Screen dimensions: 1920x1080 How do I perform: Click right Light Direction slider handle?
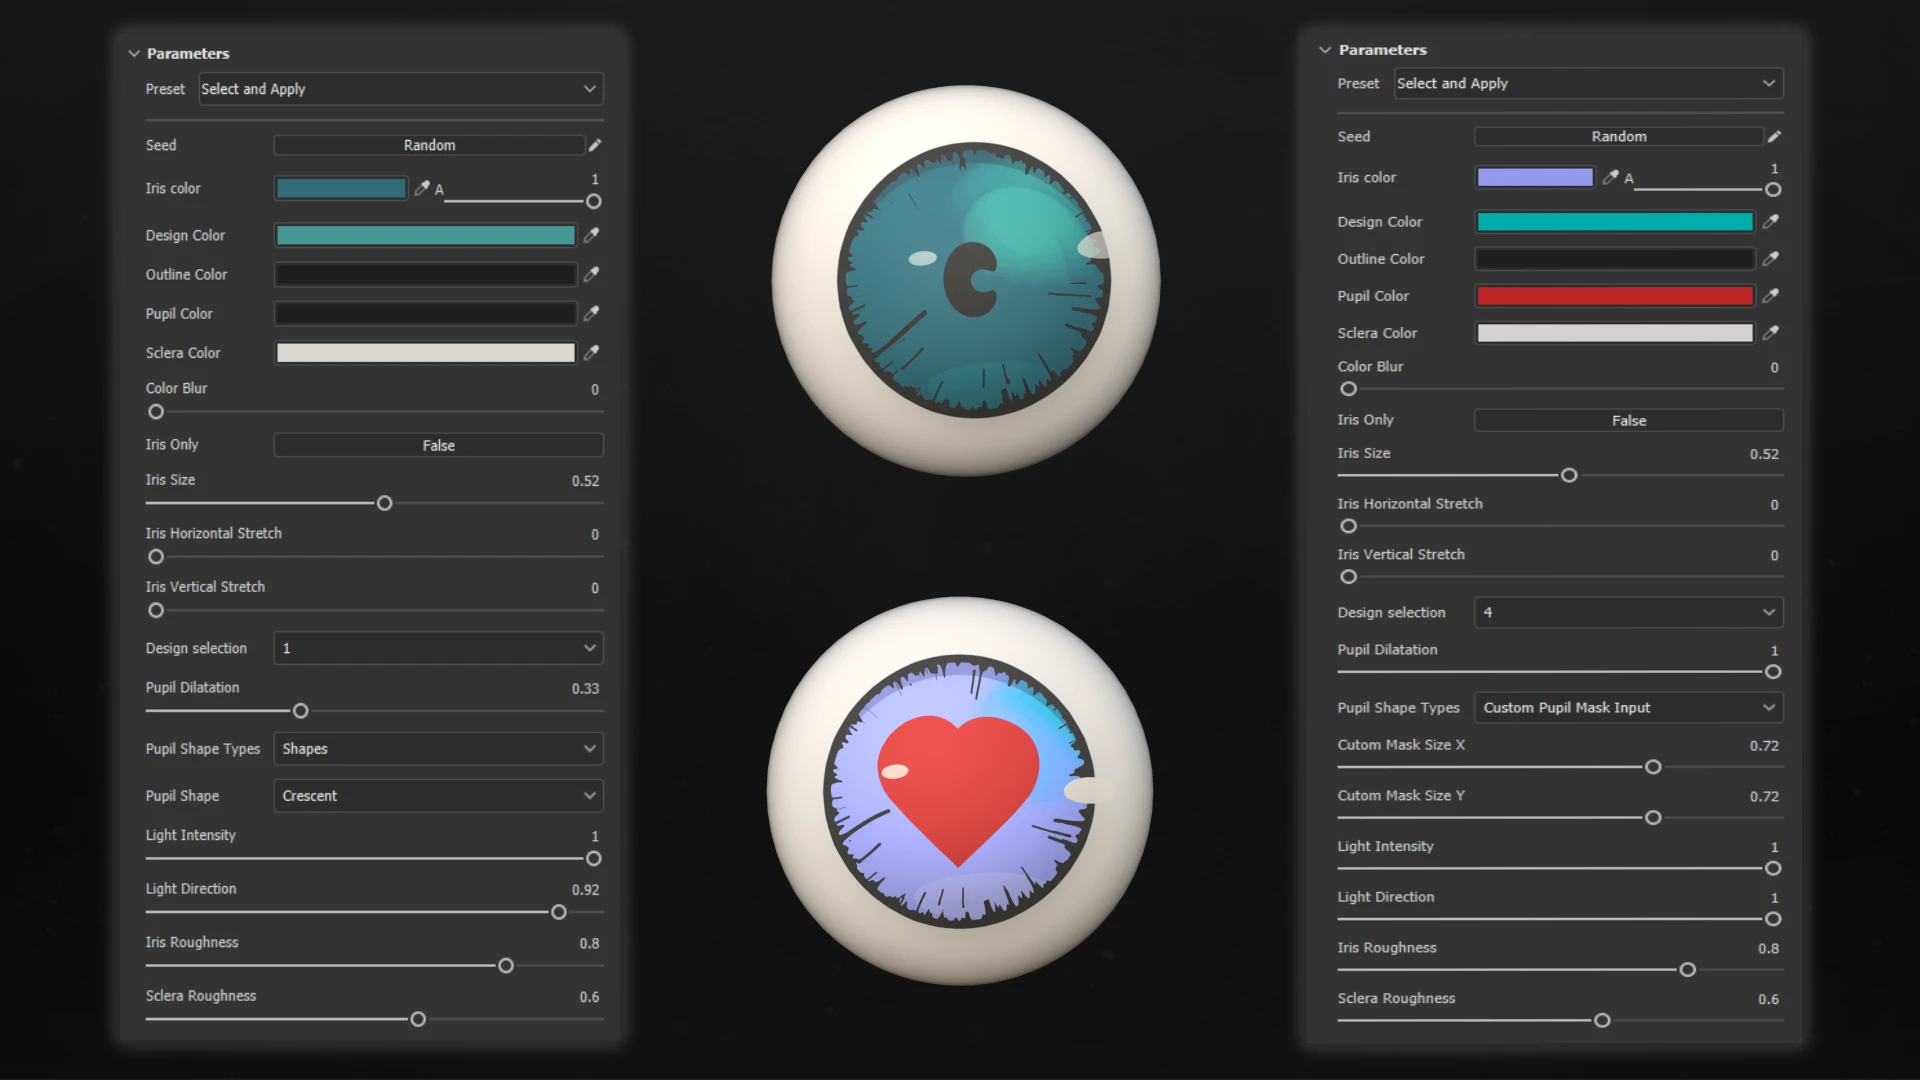[x=1773, y=919]
